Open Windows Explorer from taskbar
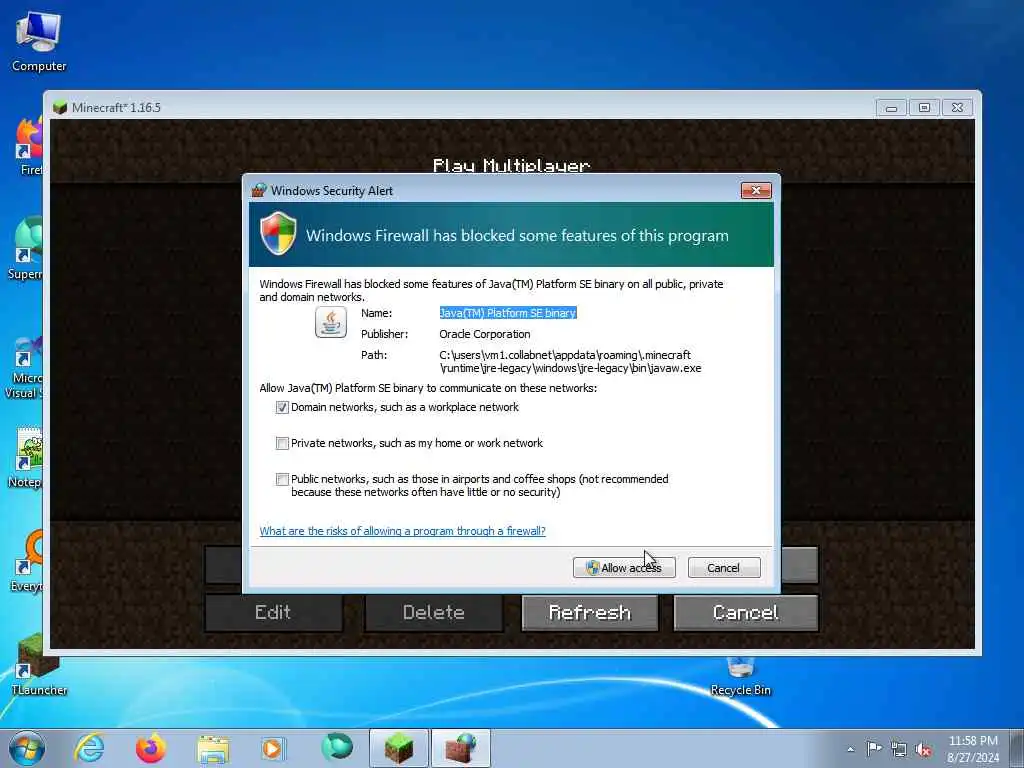 click(x=213, y=749)
